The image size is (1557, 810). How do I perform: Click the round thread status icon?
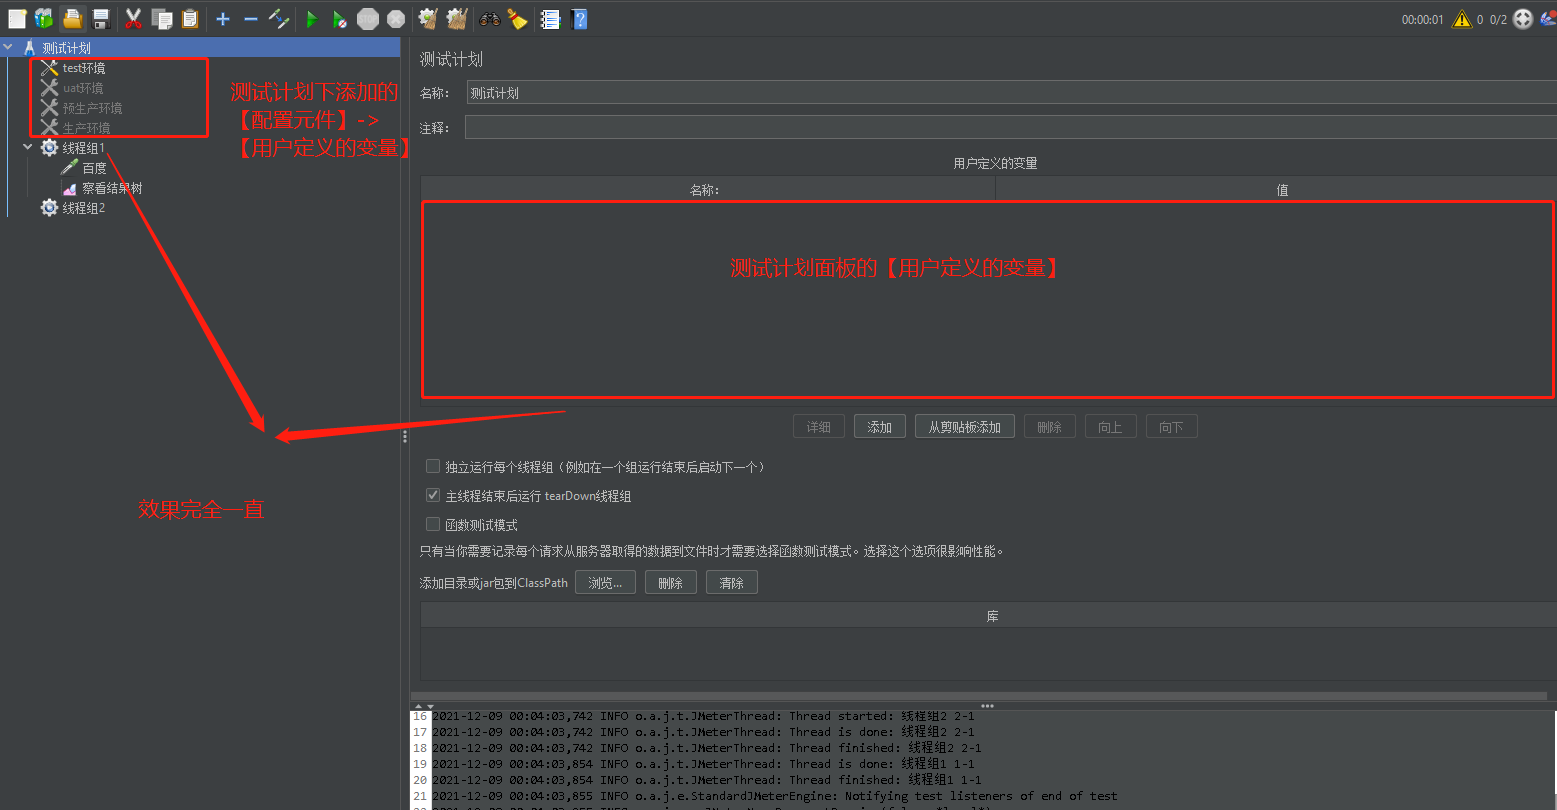(1523, 19)
